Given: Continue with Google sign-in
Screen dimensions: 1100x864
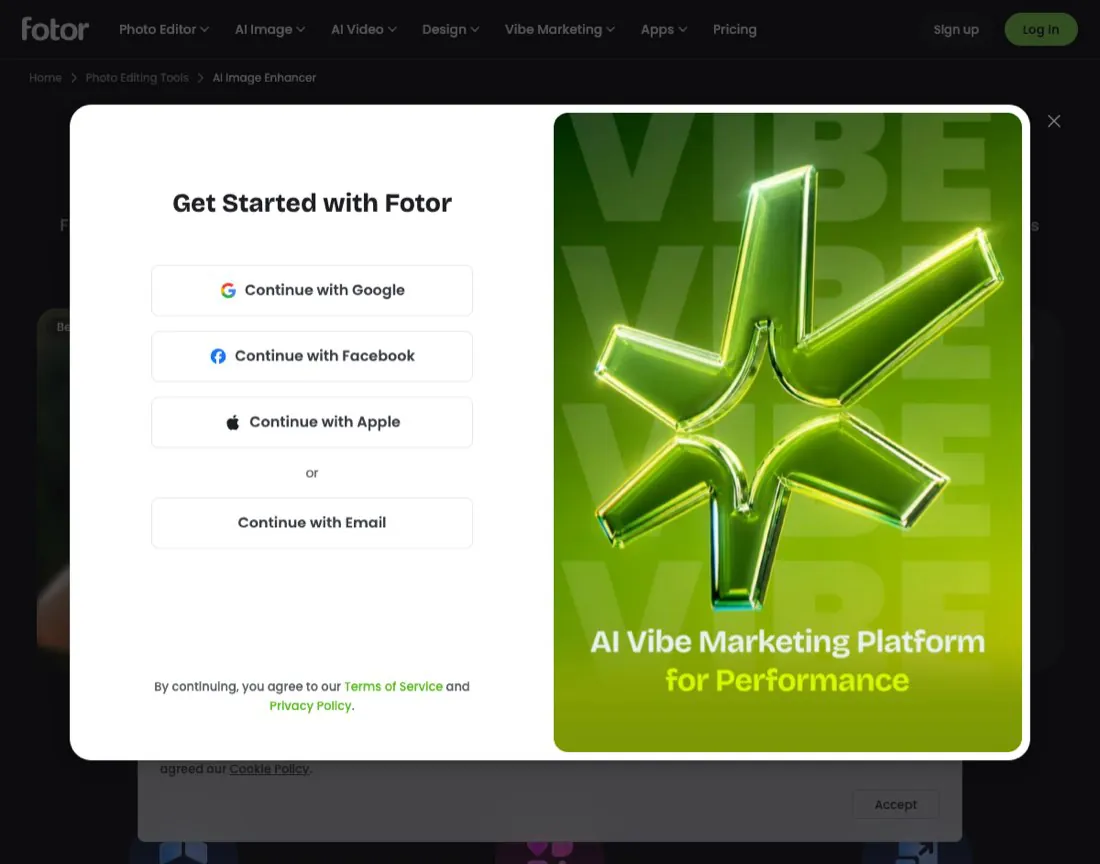Looking at the screenshot, I should (x=312, y=290).
